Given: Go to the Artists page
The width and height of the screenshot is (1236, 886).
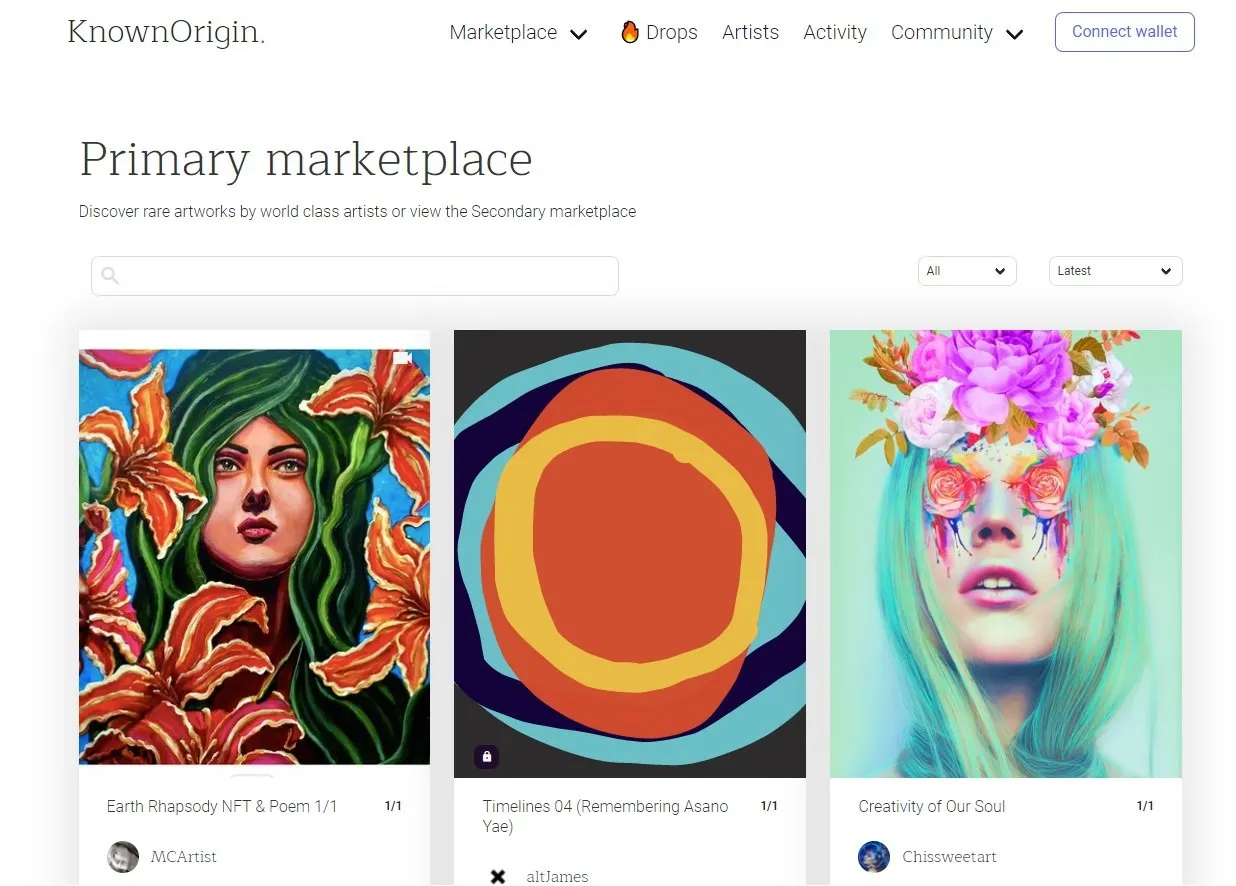Looking at the screenshot, I should (750, 32).
